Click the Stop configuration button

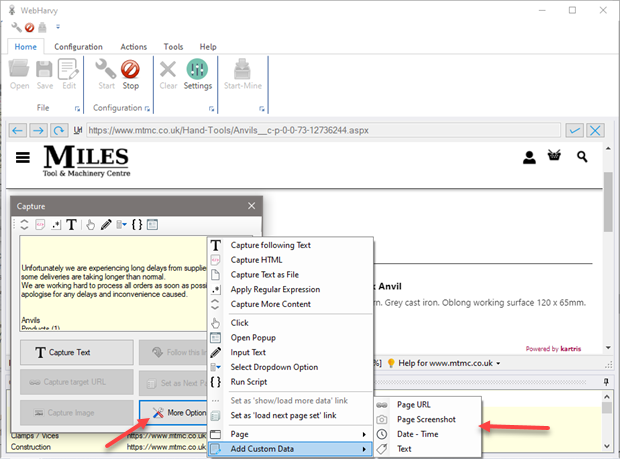point(130,74)
